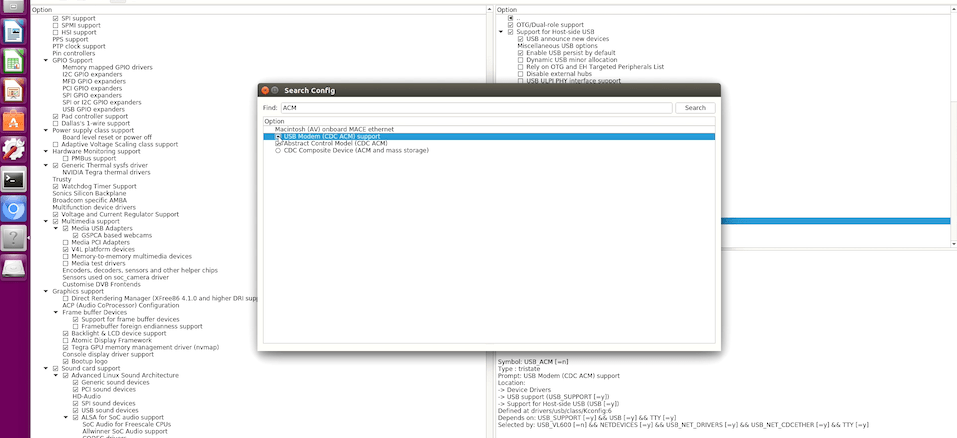Collapse the Sound card support node

(46, 368)
